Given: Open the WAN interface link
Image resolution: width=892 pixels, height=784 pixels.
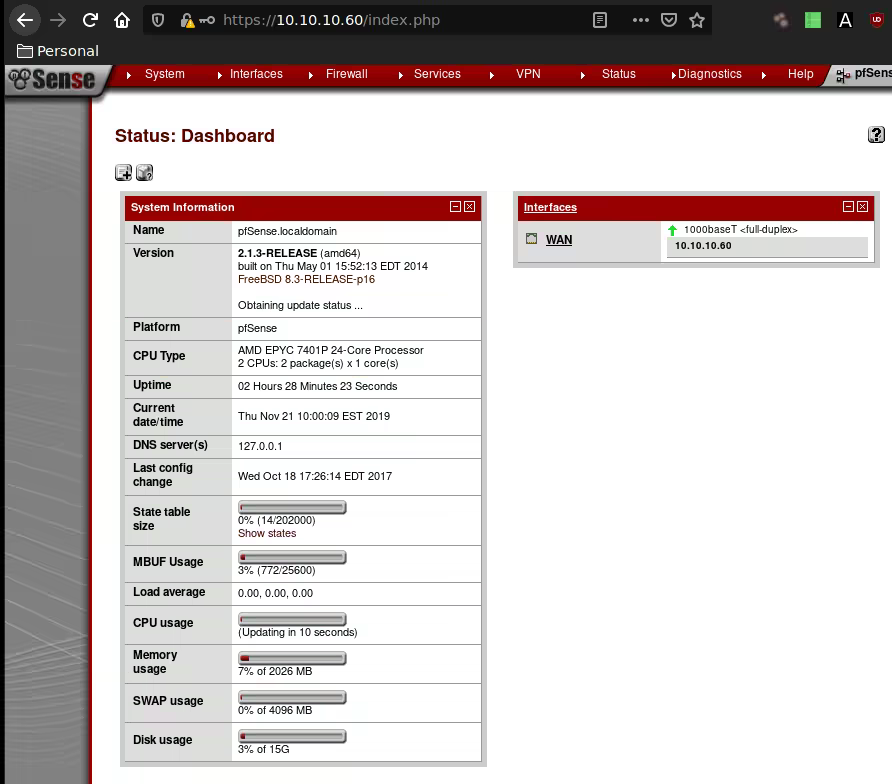Looking at the screenshot, I should coord(559,240).
